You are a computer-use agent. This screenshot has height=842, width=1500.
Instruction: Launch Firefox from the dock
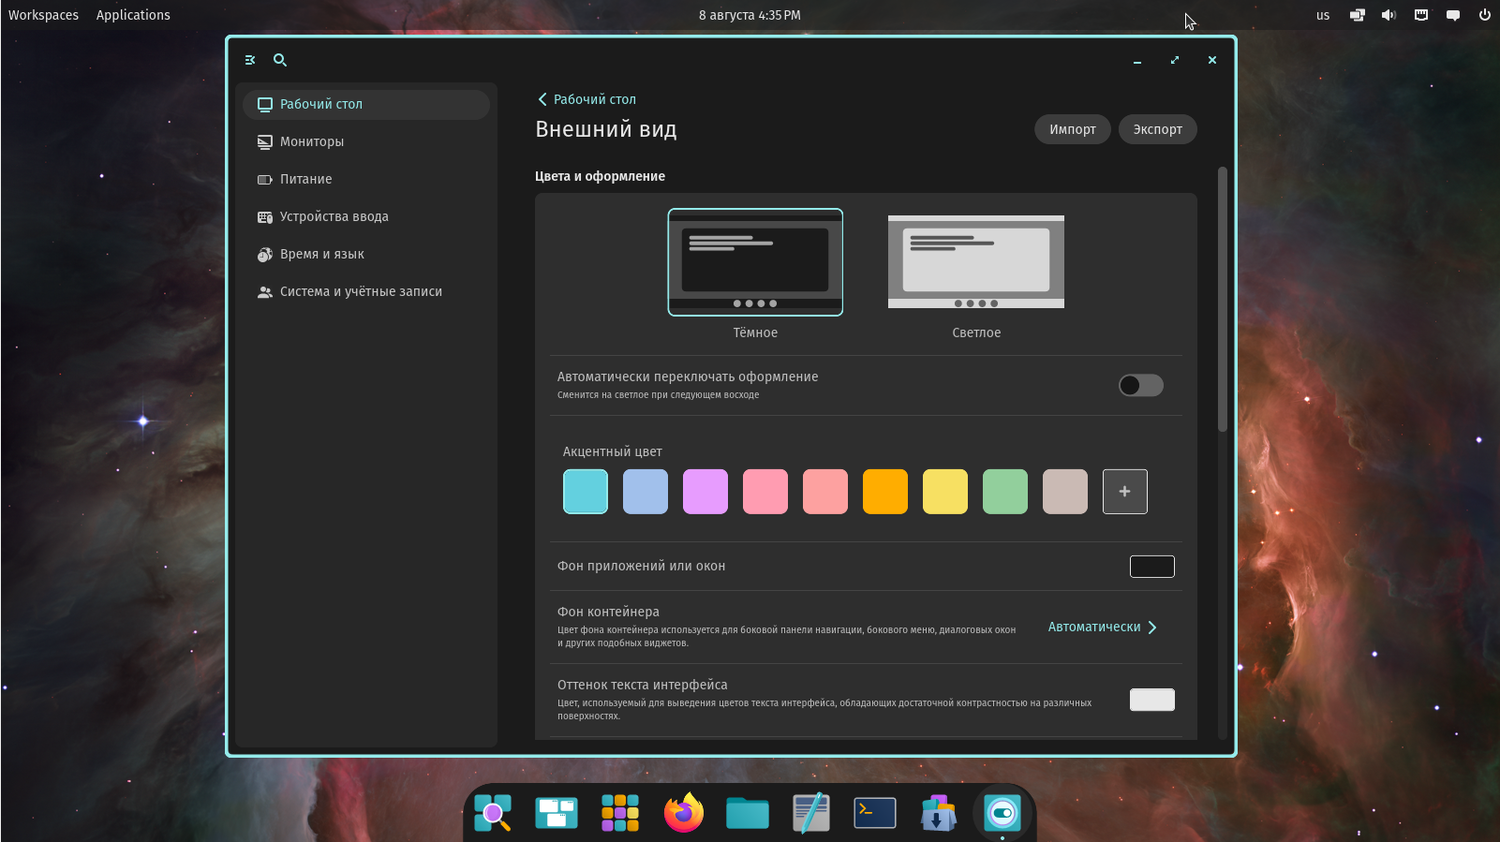click(x=684, y=813)
